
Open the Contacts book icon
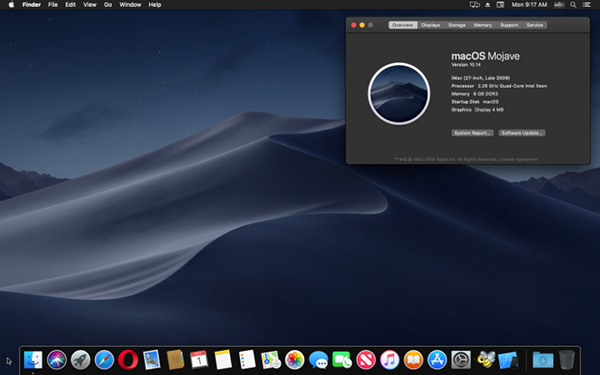click(x=175, y=360)
